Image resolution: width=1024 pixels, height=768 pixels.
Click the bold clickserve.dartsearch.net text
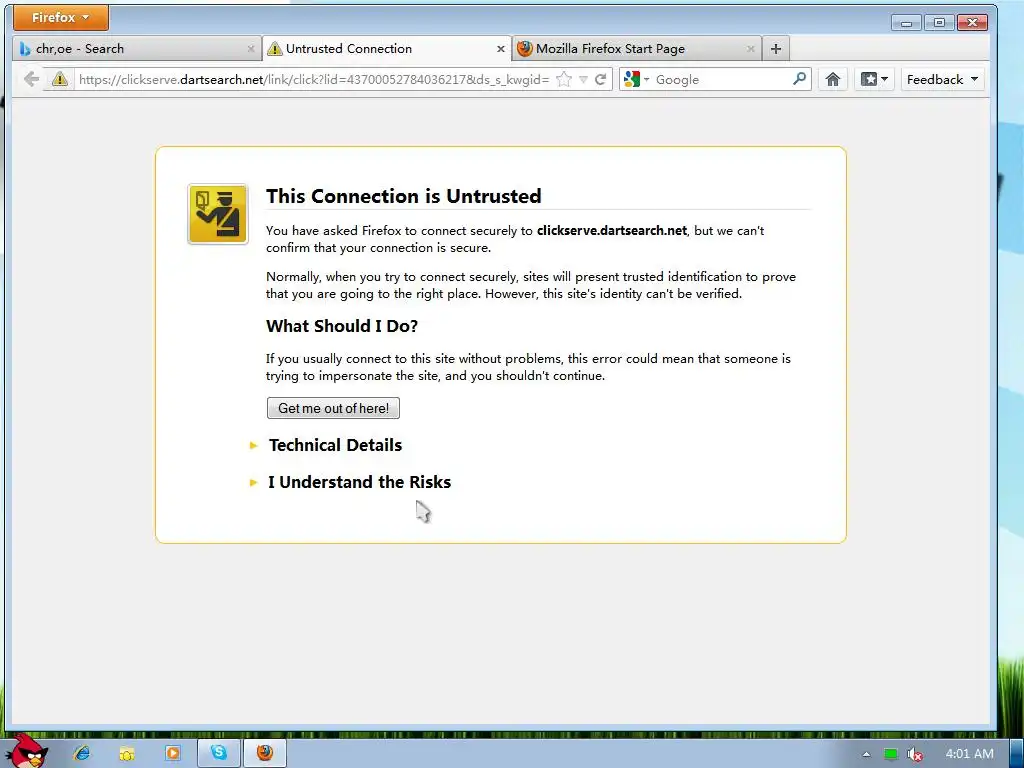612,231
